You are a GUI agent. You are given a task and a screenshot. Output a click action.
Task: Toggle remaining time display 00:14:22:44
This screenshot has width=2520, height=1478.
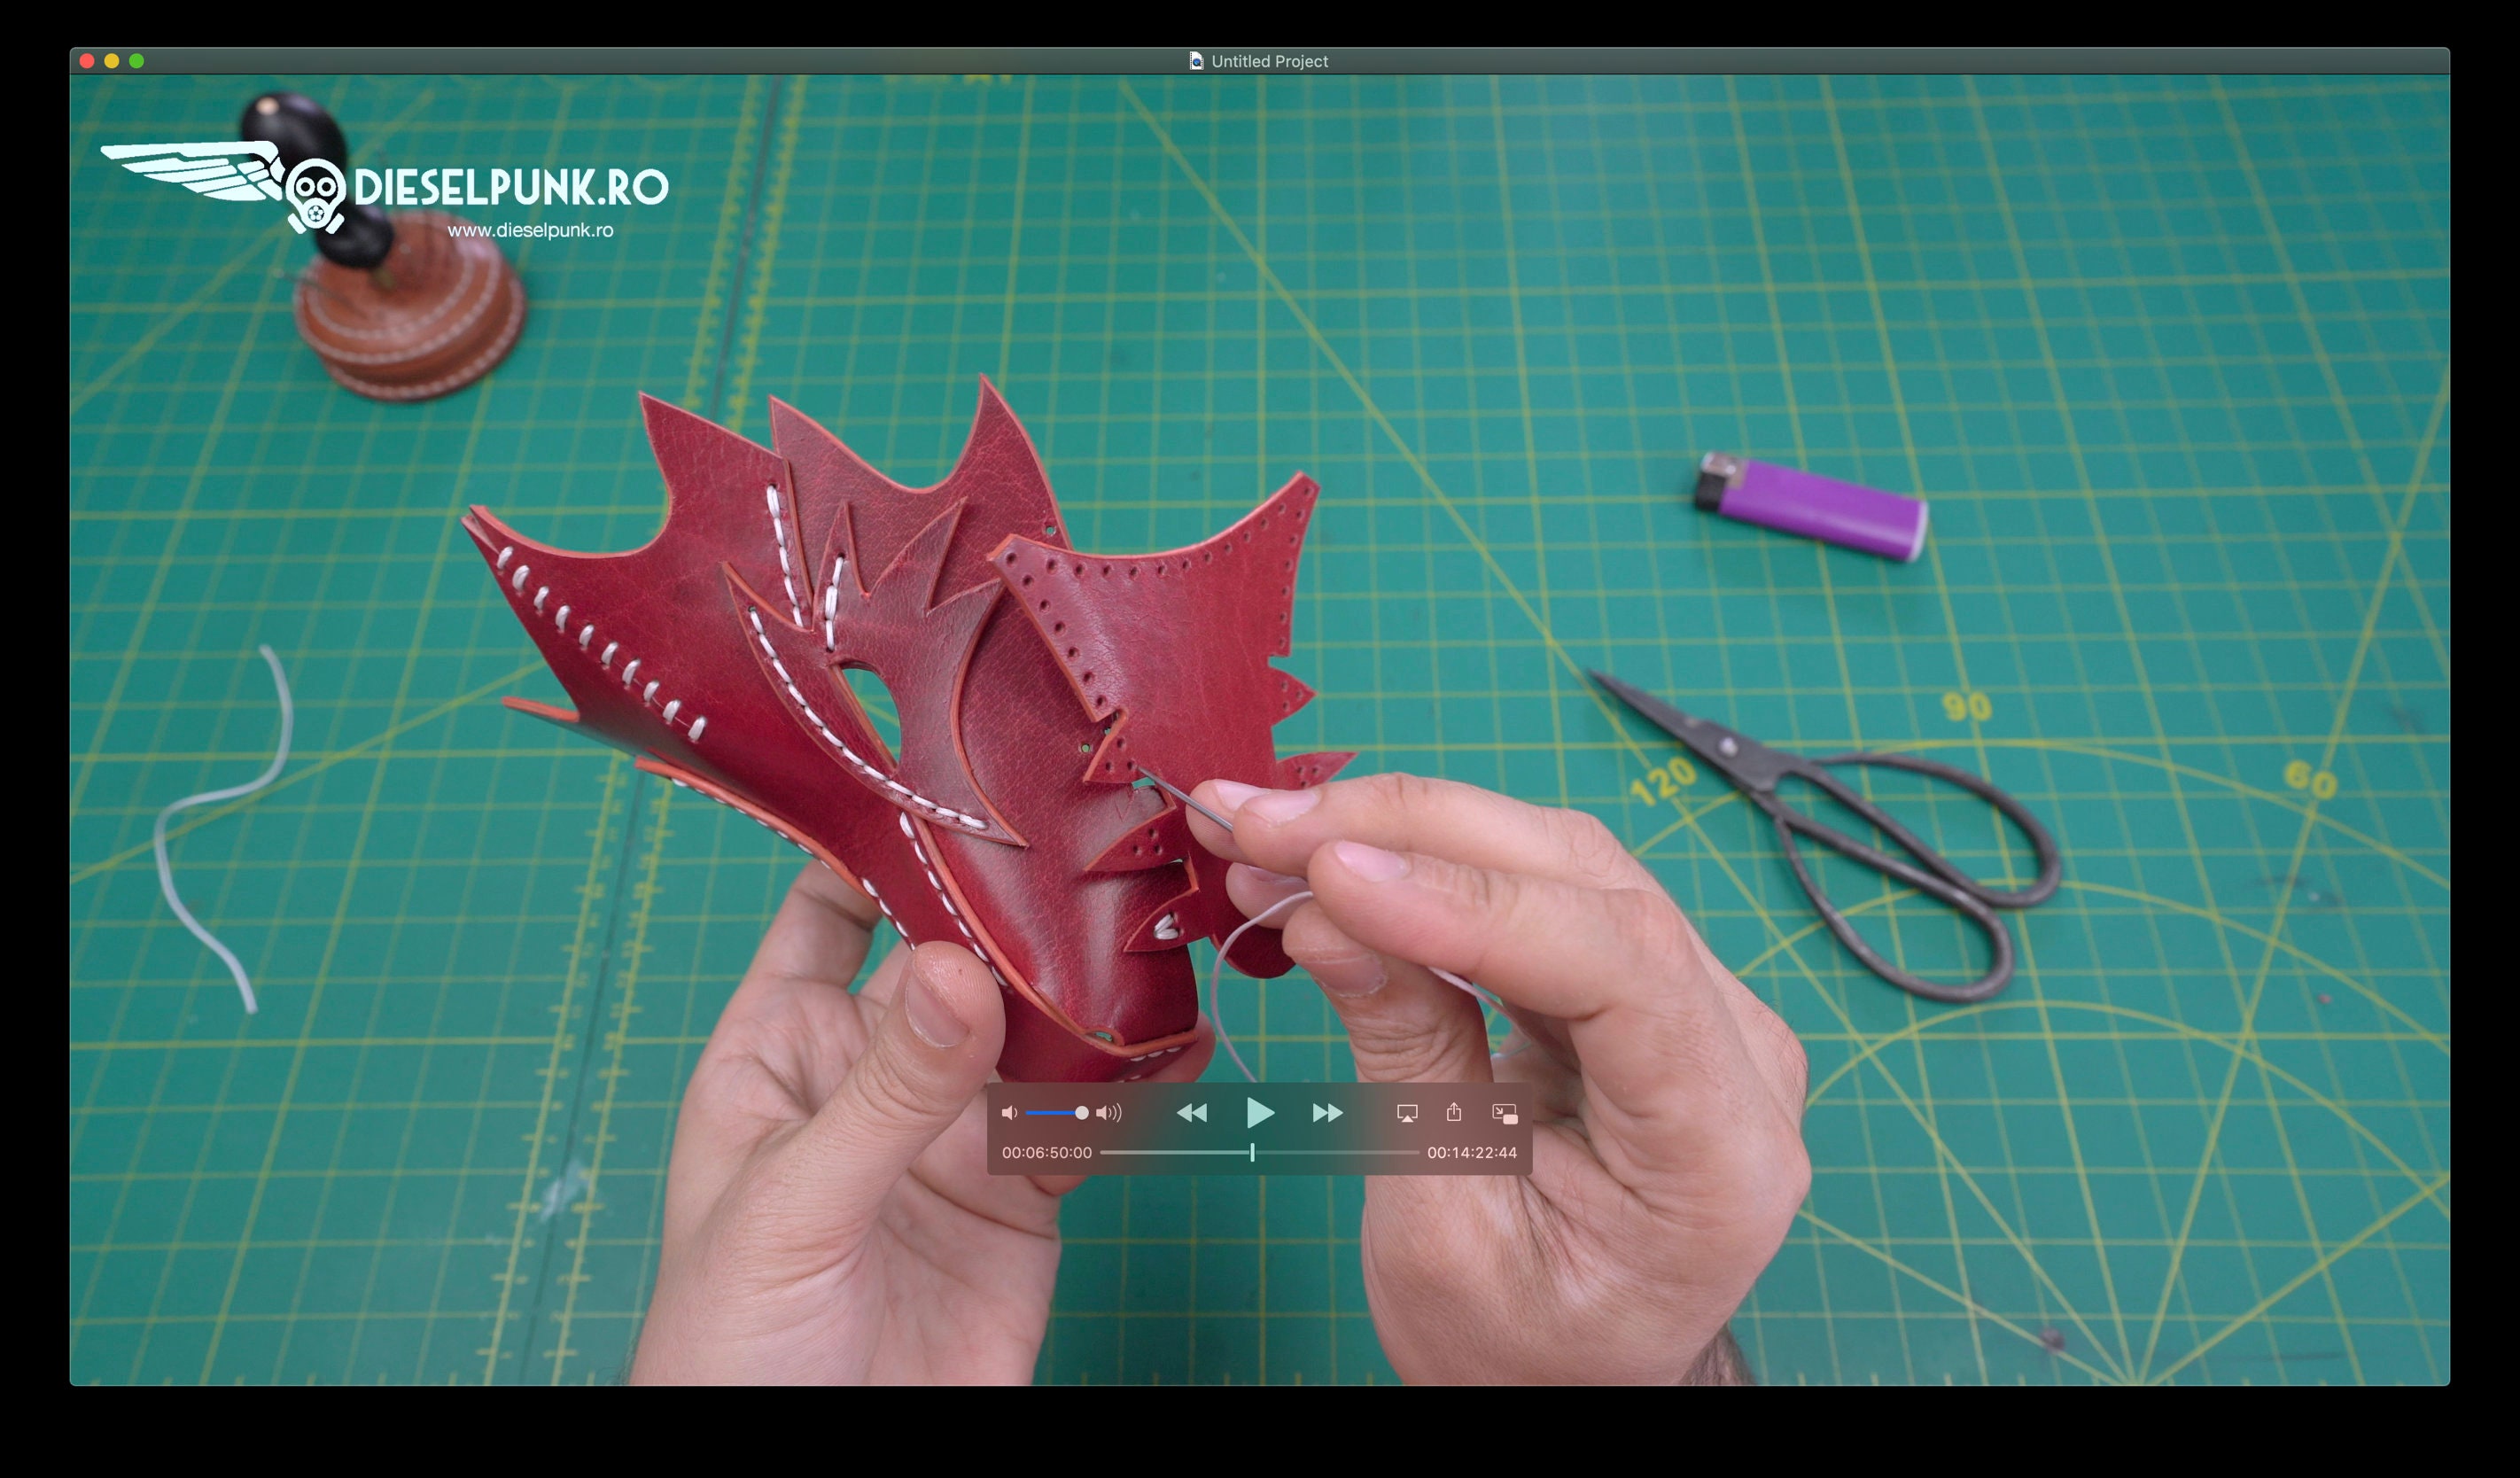pyautogui.click(x=1471, y=1152)
